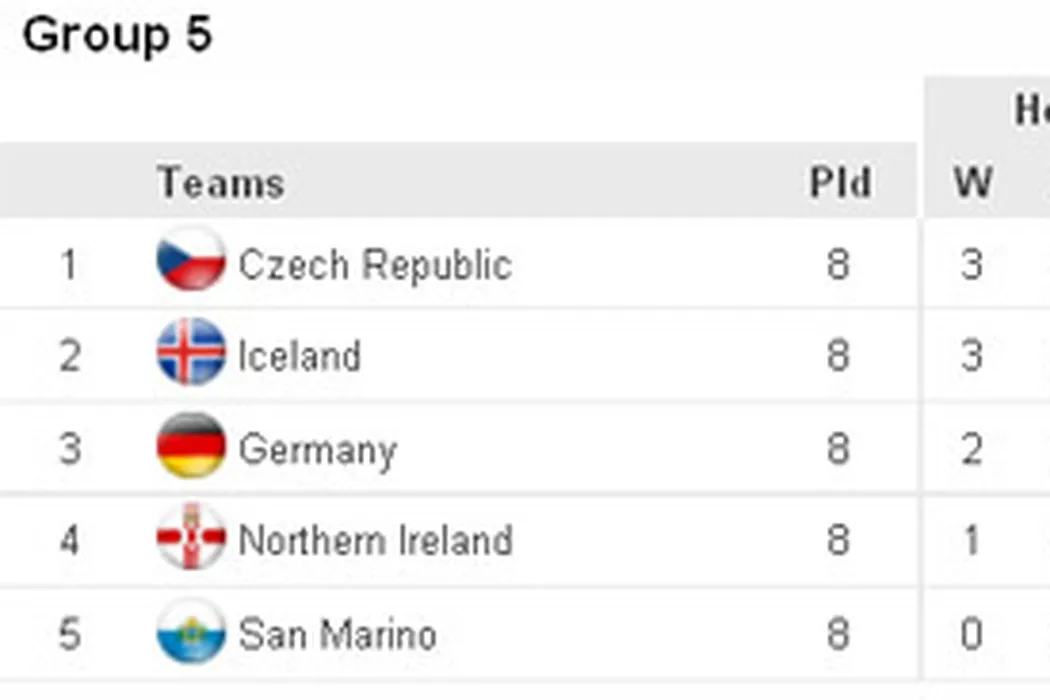Screen dimensions: 1050x700
Task: Click the W column header
Action: click(x=972, y=183)
